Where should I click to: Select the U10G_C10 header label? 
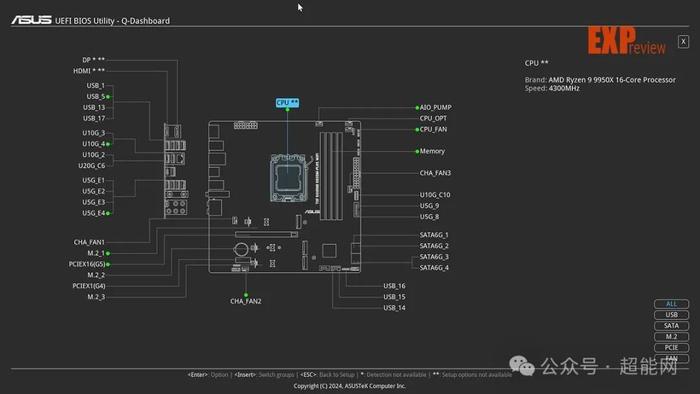(435, 195)
